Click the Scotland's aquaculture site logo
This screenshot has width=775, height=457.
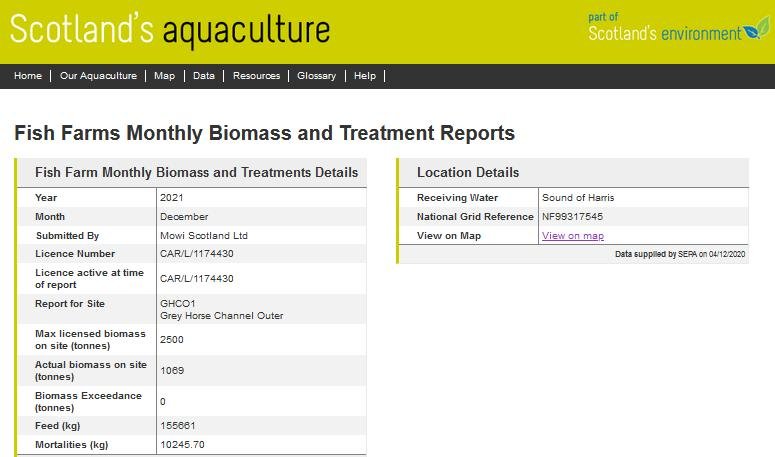pos(170,30)
